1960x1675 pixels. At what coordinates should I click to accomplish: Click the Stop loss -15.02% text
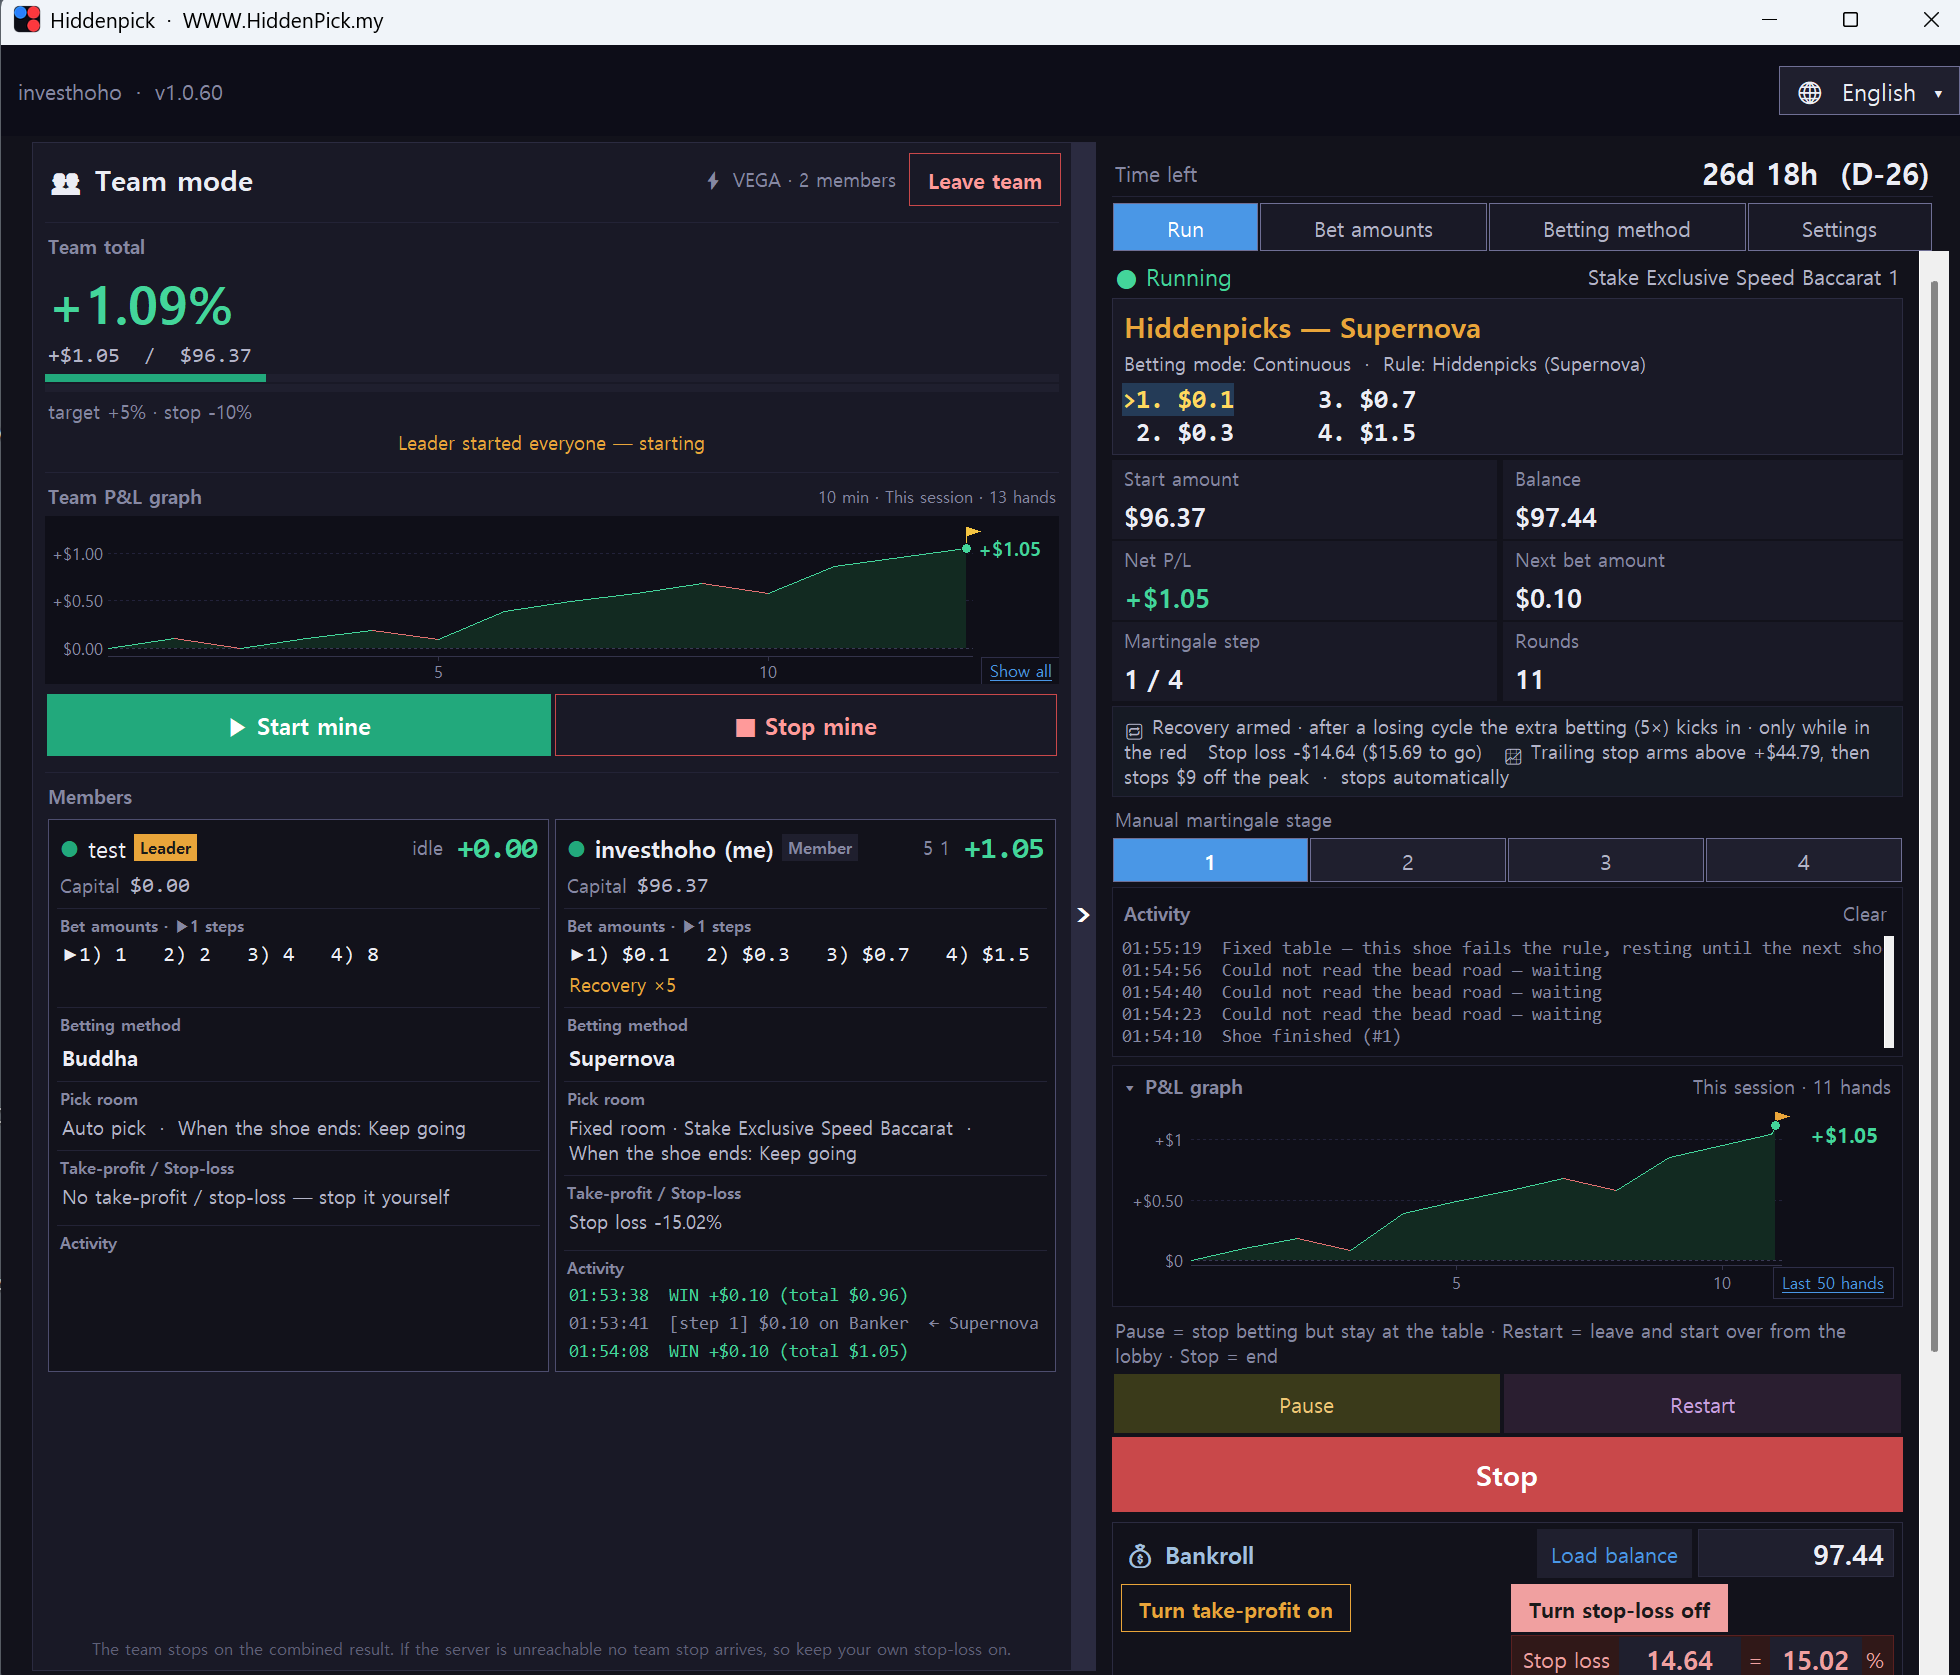(x=645, y=1222)
